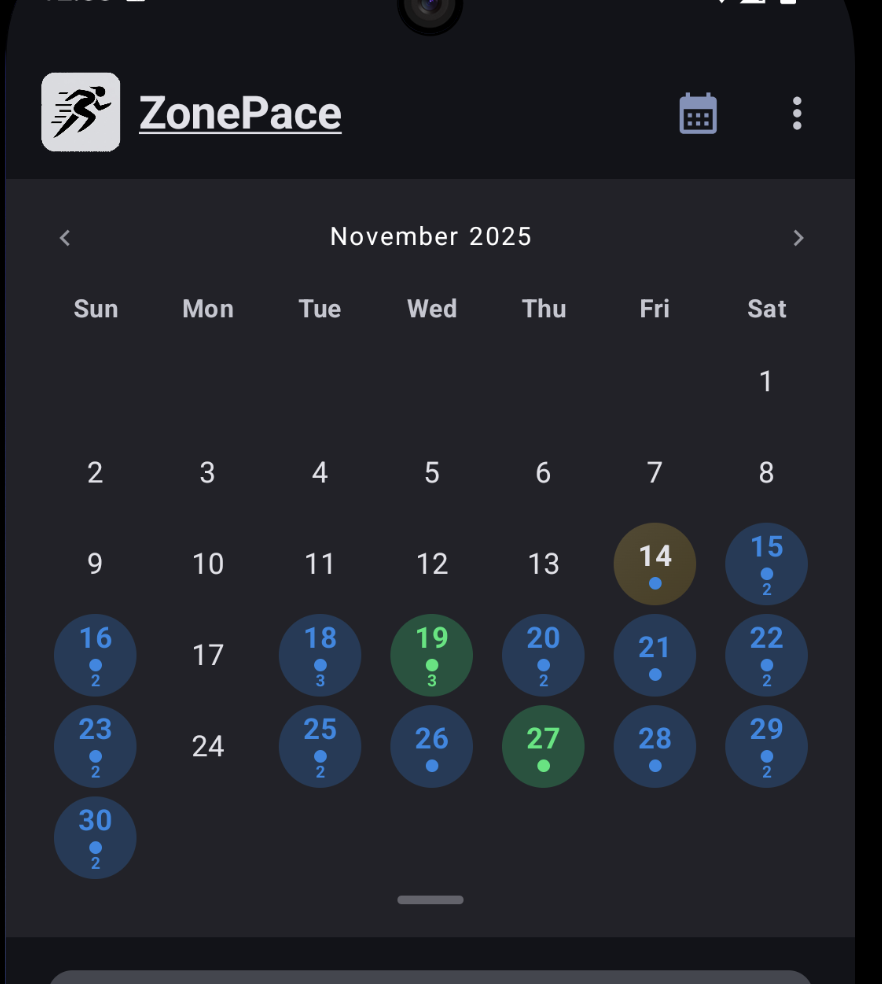
Task: Select November 17 with no workouts
Action: tap(208, 655)
